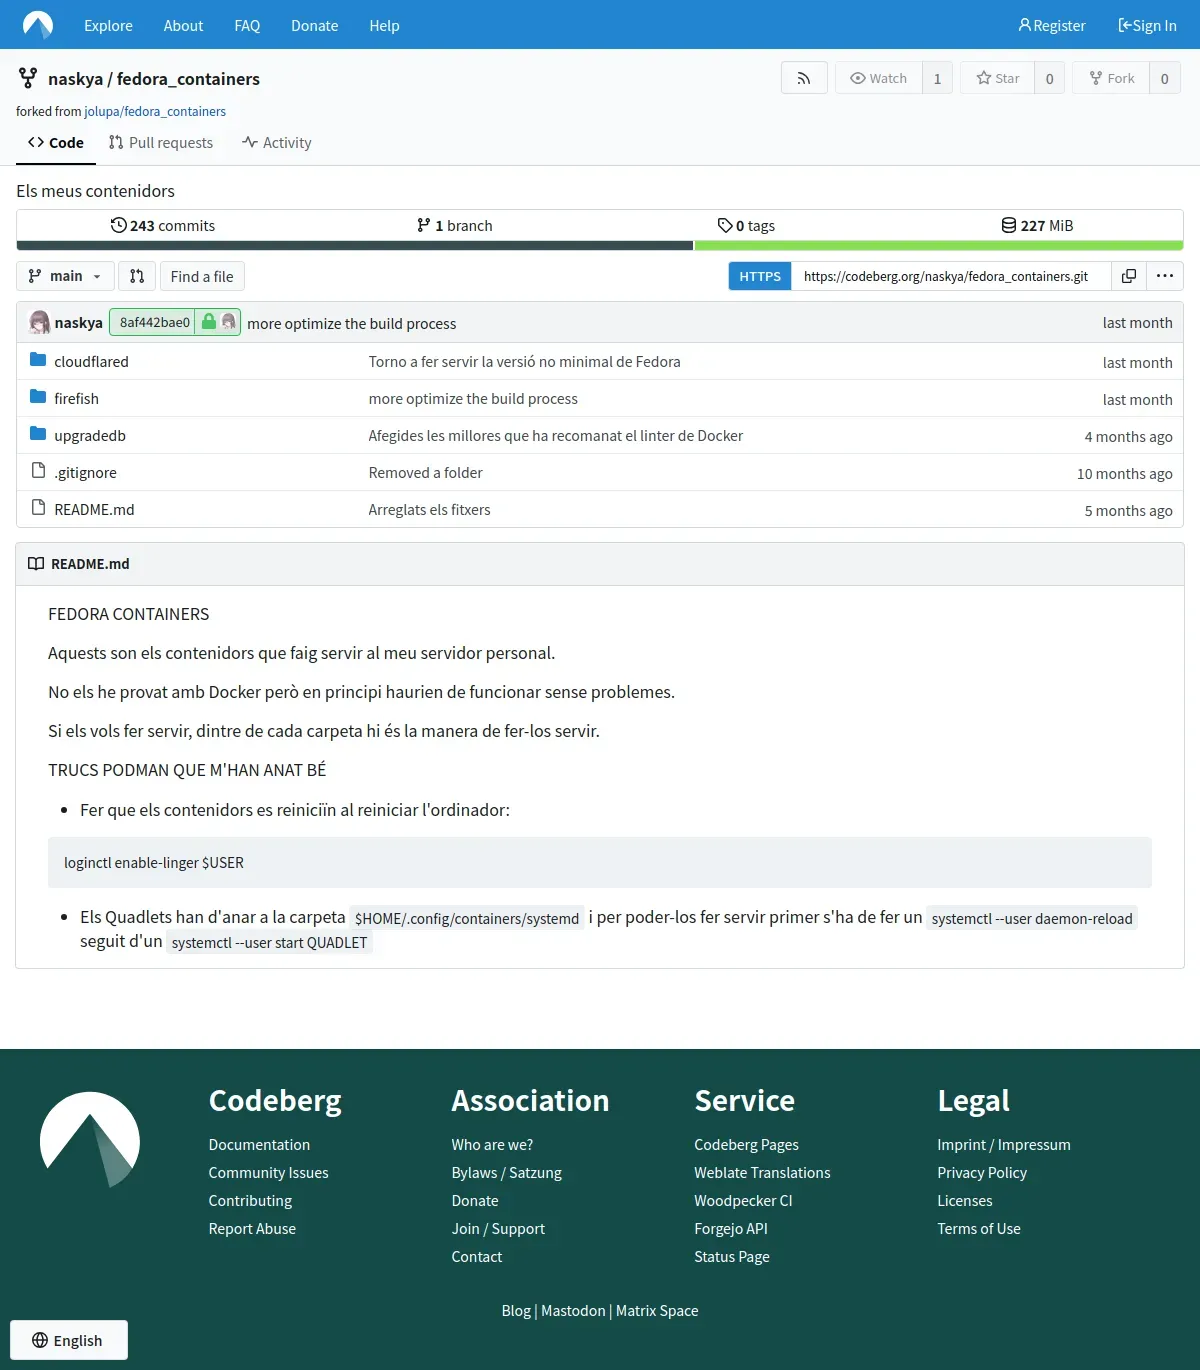Select the firefish folder icon
The image size is (1200, 1370).
pyautogui.click(x=38, y=397)
